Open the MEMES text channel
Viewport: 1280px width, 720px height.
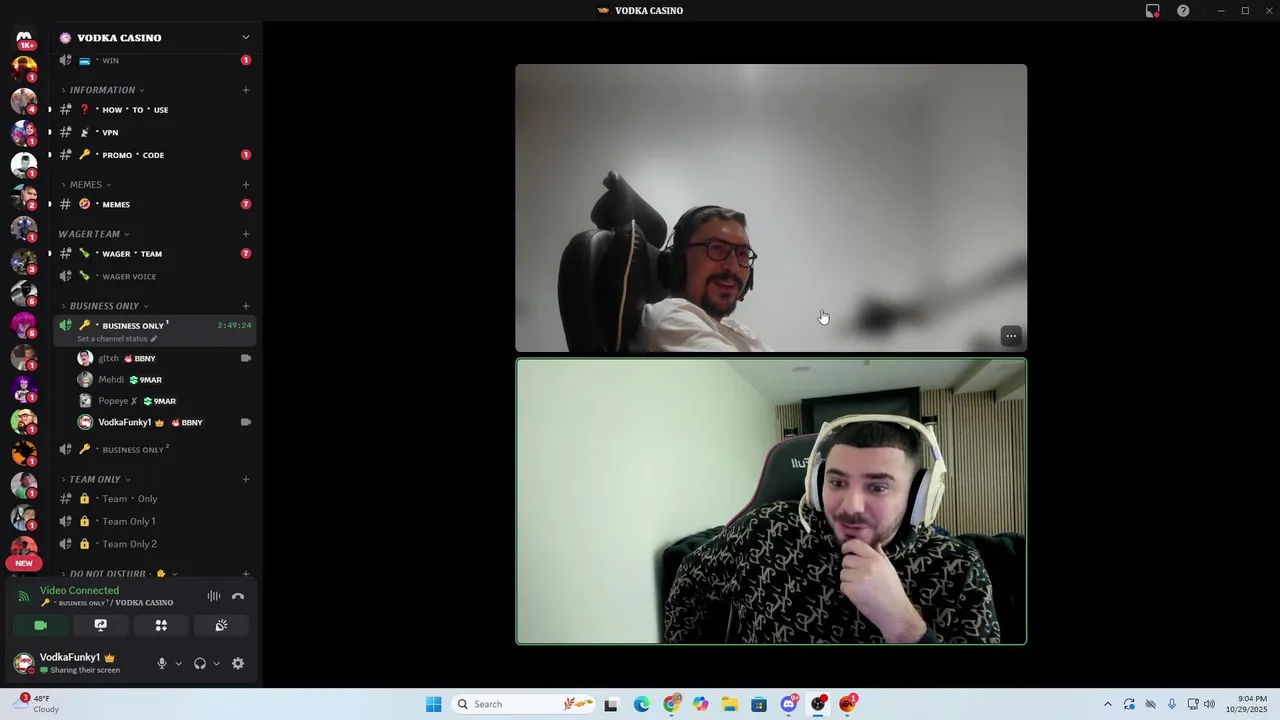coord(155,204)
